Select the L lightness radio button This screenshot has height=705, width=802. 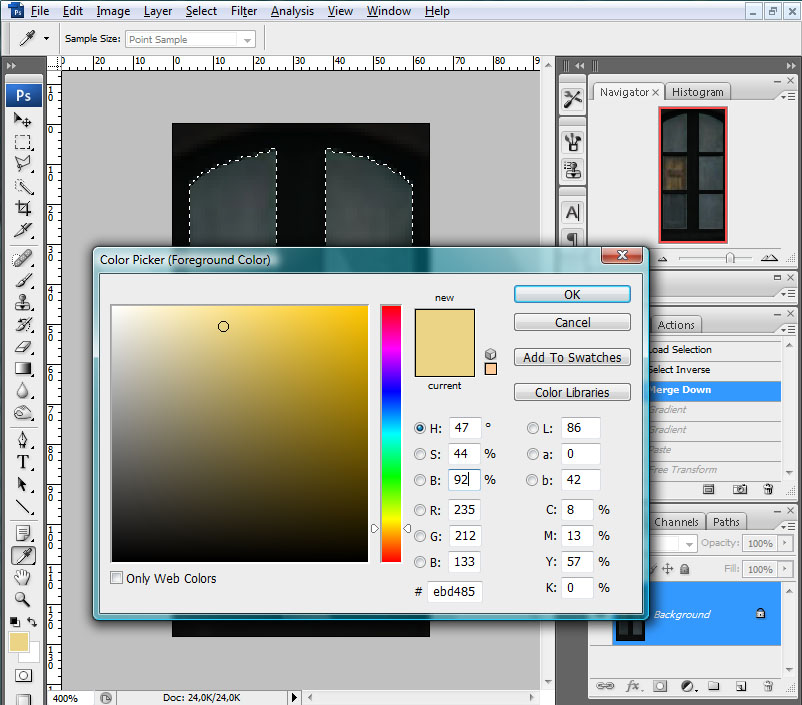533,428
